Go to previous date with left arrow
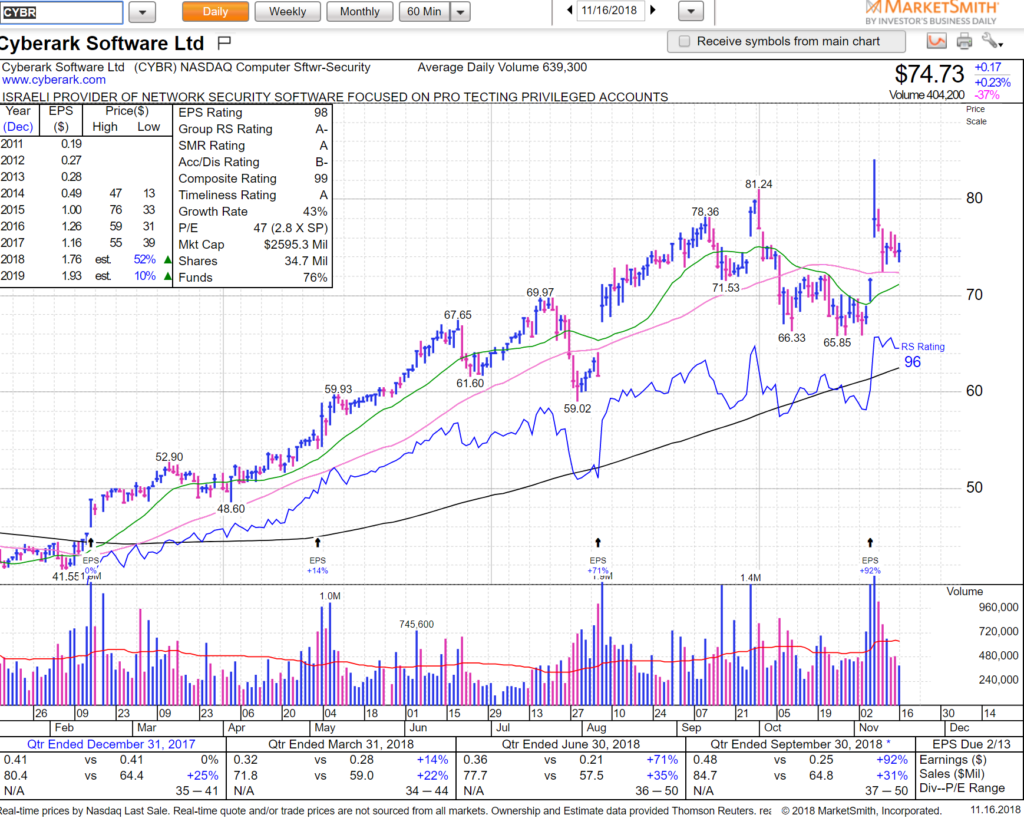The width and height of the screenshot is (1024, 828). [x=569, y=10]
